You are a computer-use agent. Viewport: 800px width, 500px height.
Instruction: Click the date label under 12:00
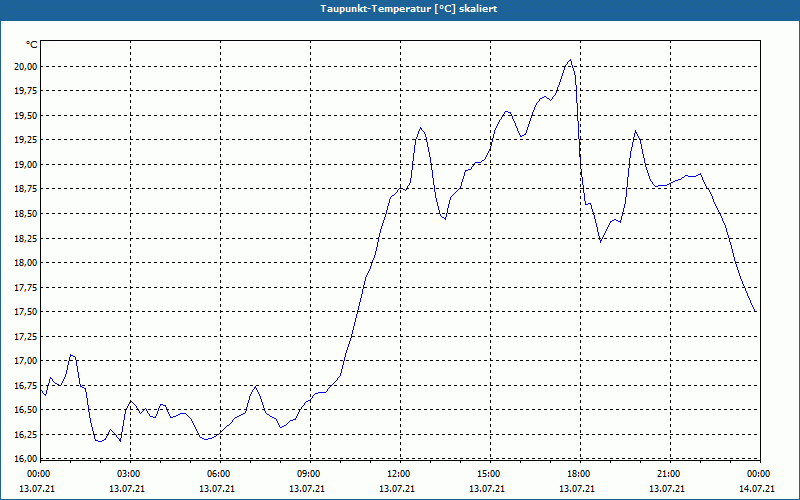click(396, 489)
